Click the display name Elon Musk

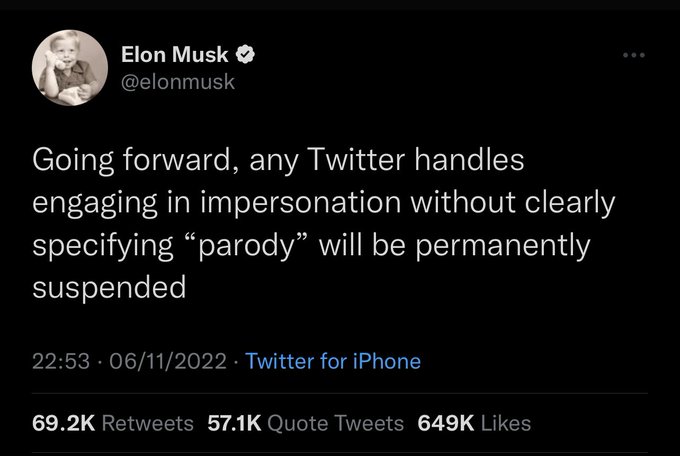point(174,55)
